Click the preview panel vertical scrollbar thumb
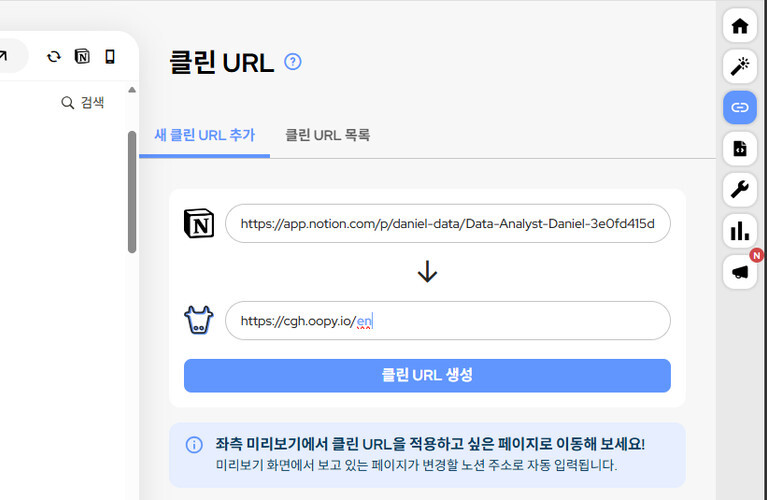The height and width of the screenshot is (500, 767). click(132, 192)
